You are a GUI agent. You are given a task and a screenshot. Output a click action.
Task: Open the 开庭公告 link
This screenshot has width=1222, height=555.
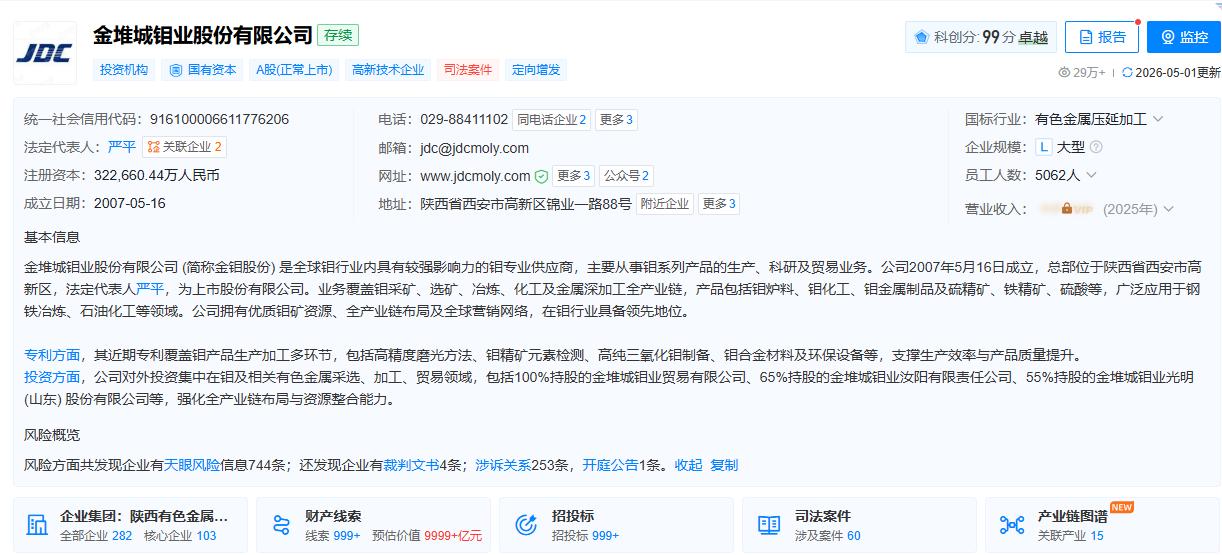click(610, 465)
